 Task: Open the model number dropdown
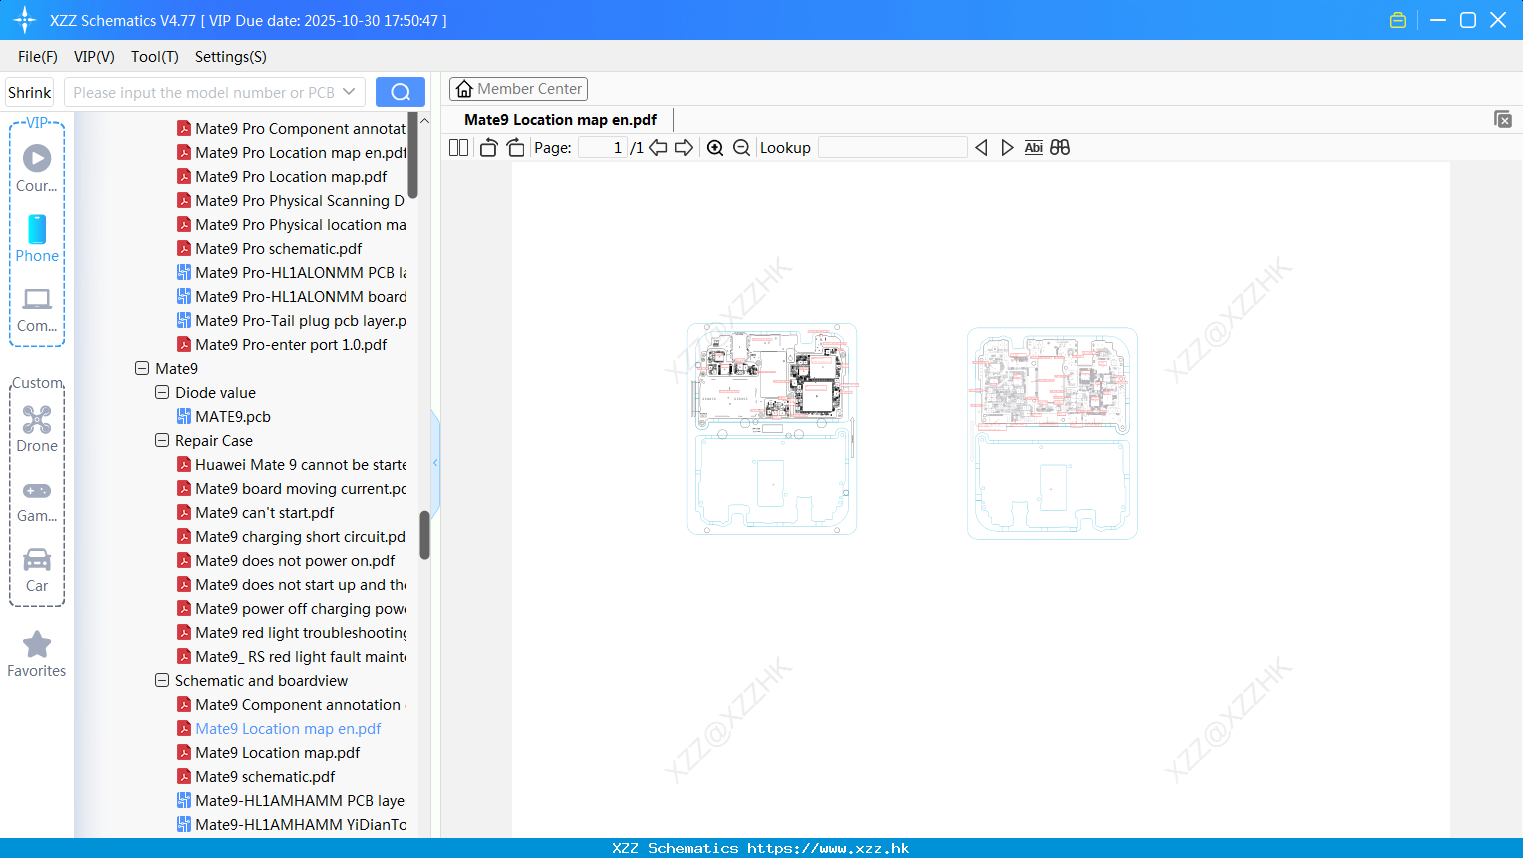pyautogui.click(x=349, y=92)
